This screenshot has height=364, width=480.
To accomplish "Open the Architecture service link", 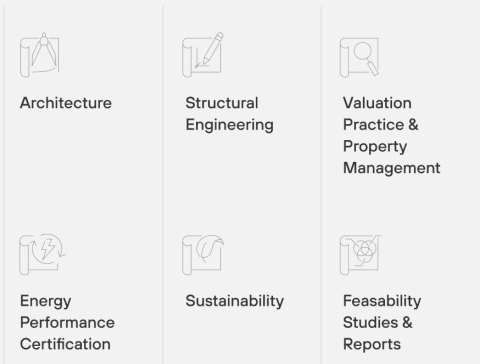I will coord(66,103).
